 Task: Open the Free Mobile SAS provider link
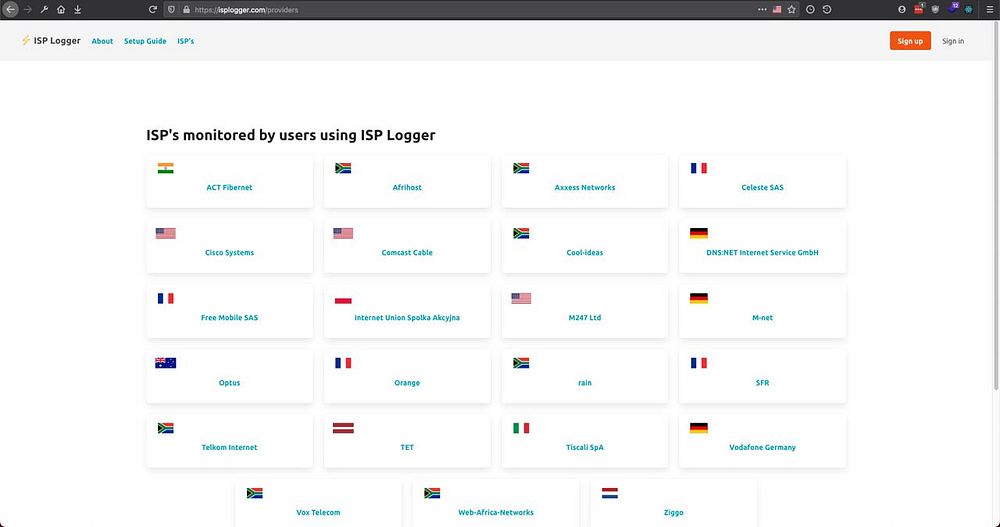(229, 318)
